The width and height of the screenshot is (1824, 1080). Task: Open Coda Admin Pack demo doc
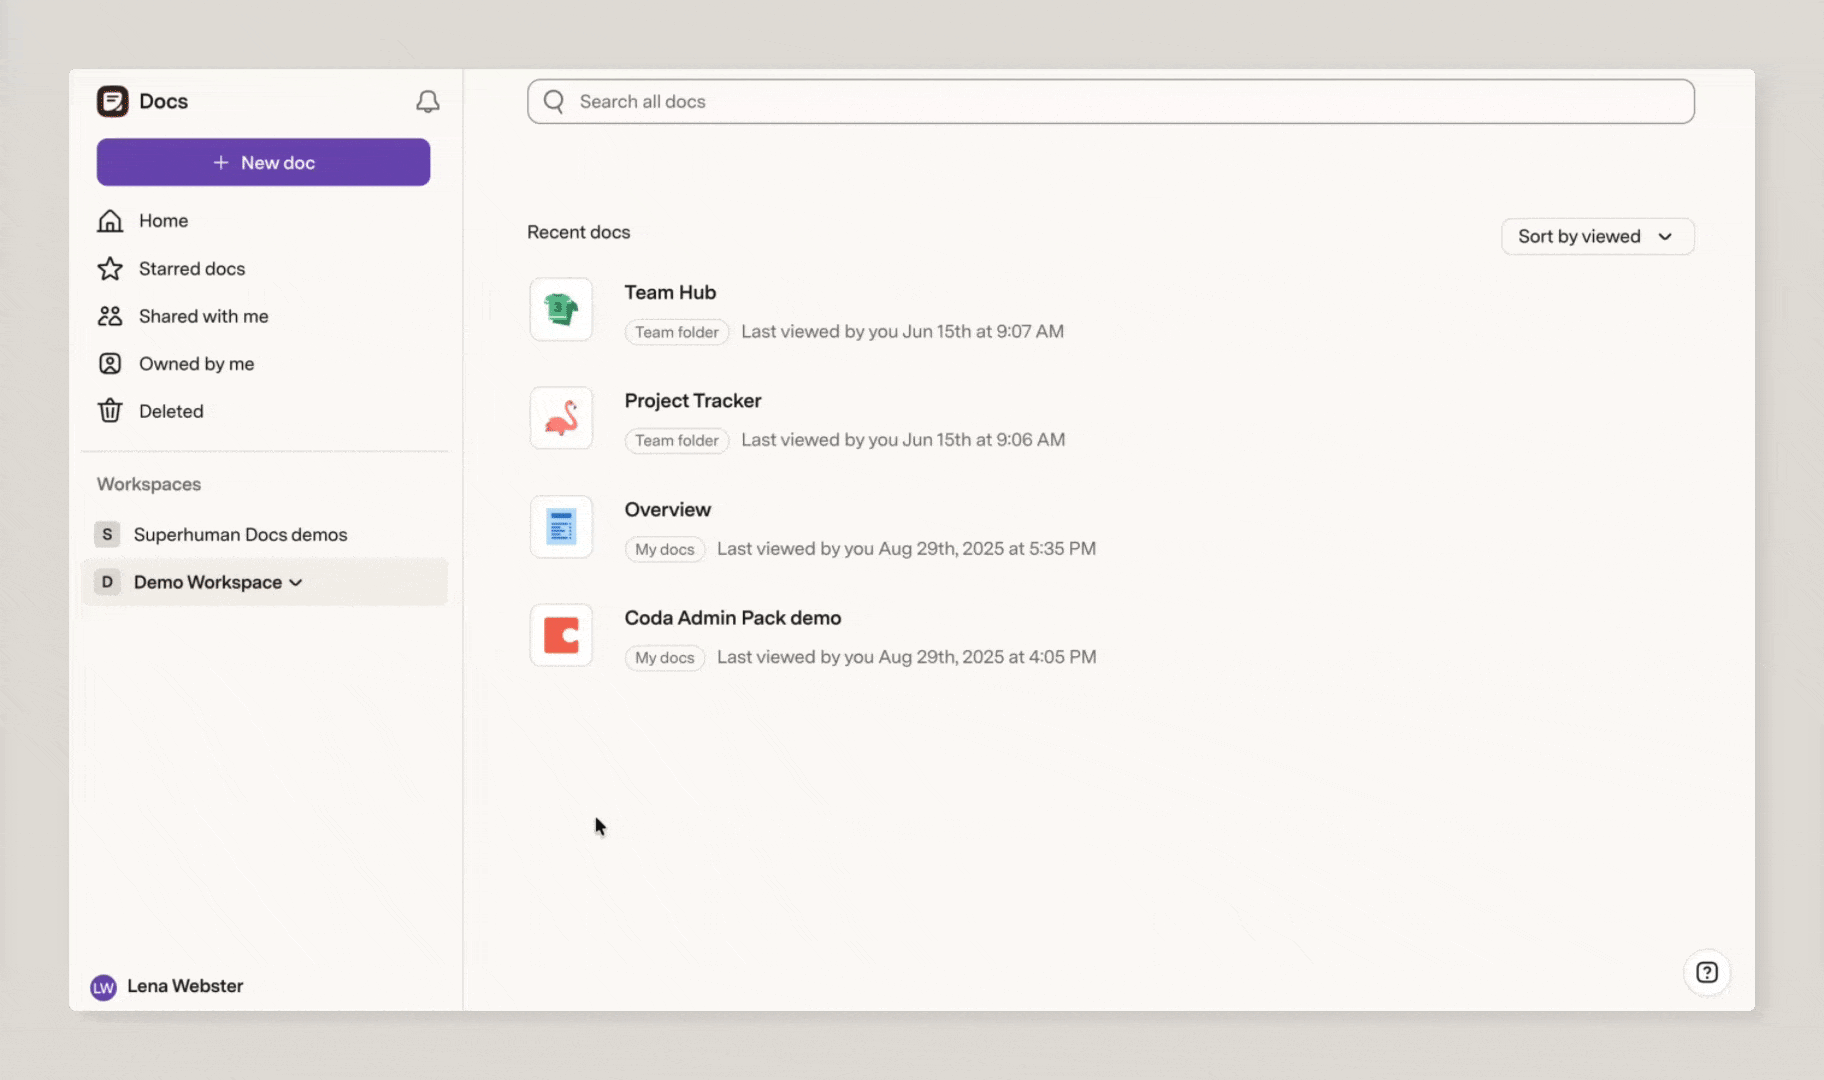[733, 618]
